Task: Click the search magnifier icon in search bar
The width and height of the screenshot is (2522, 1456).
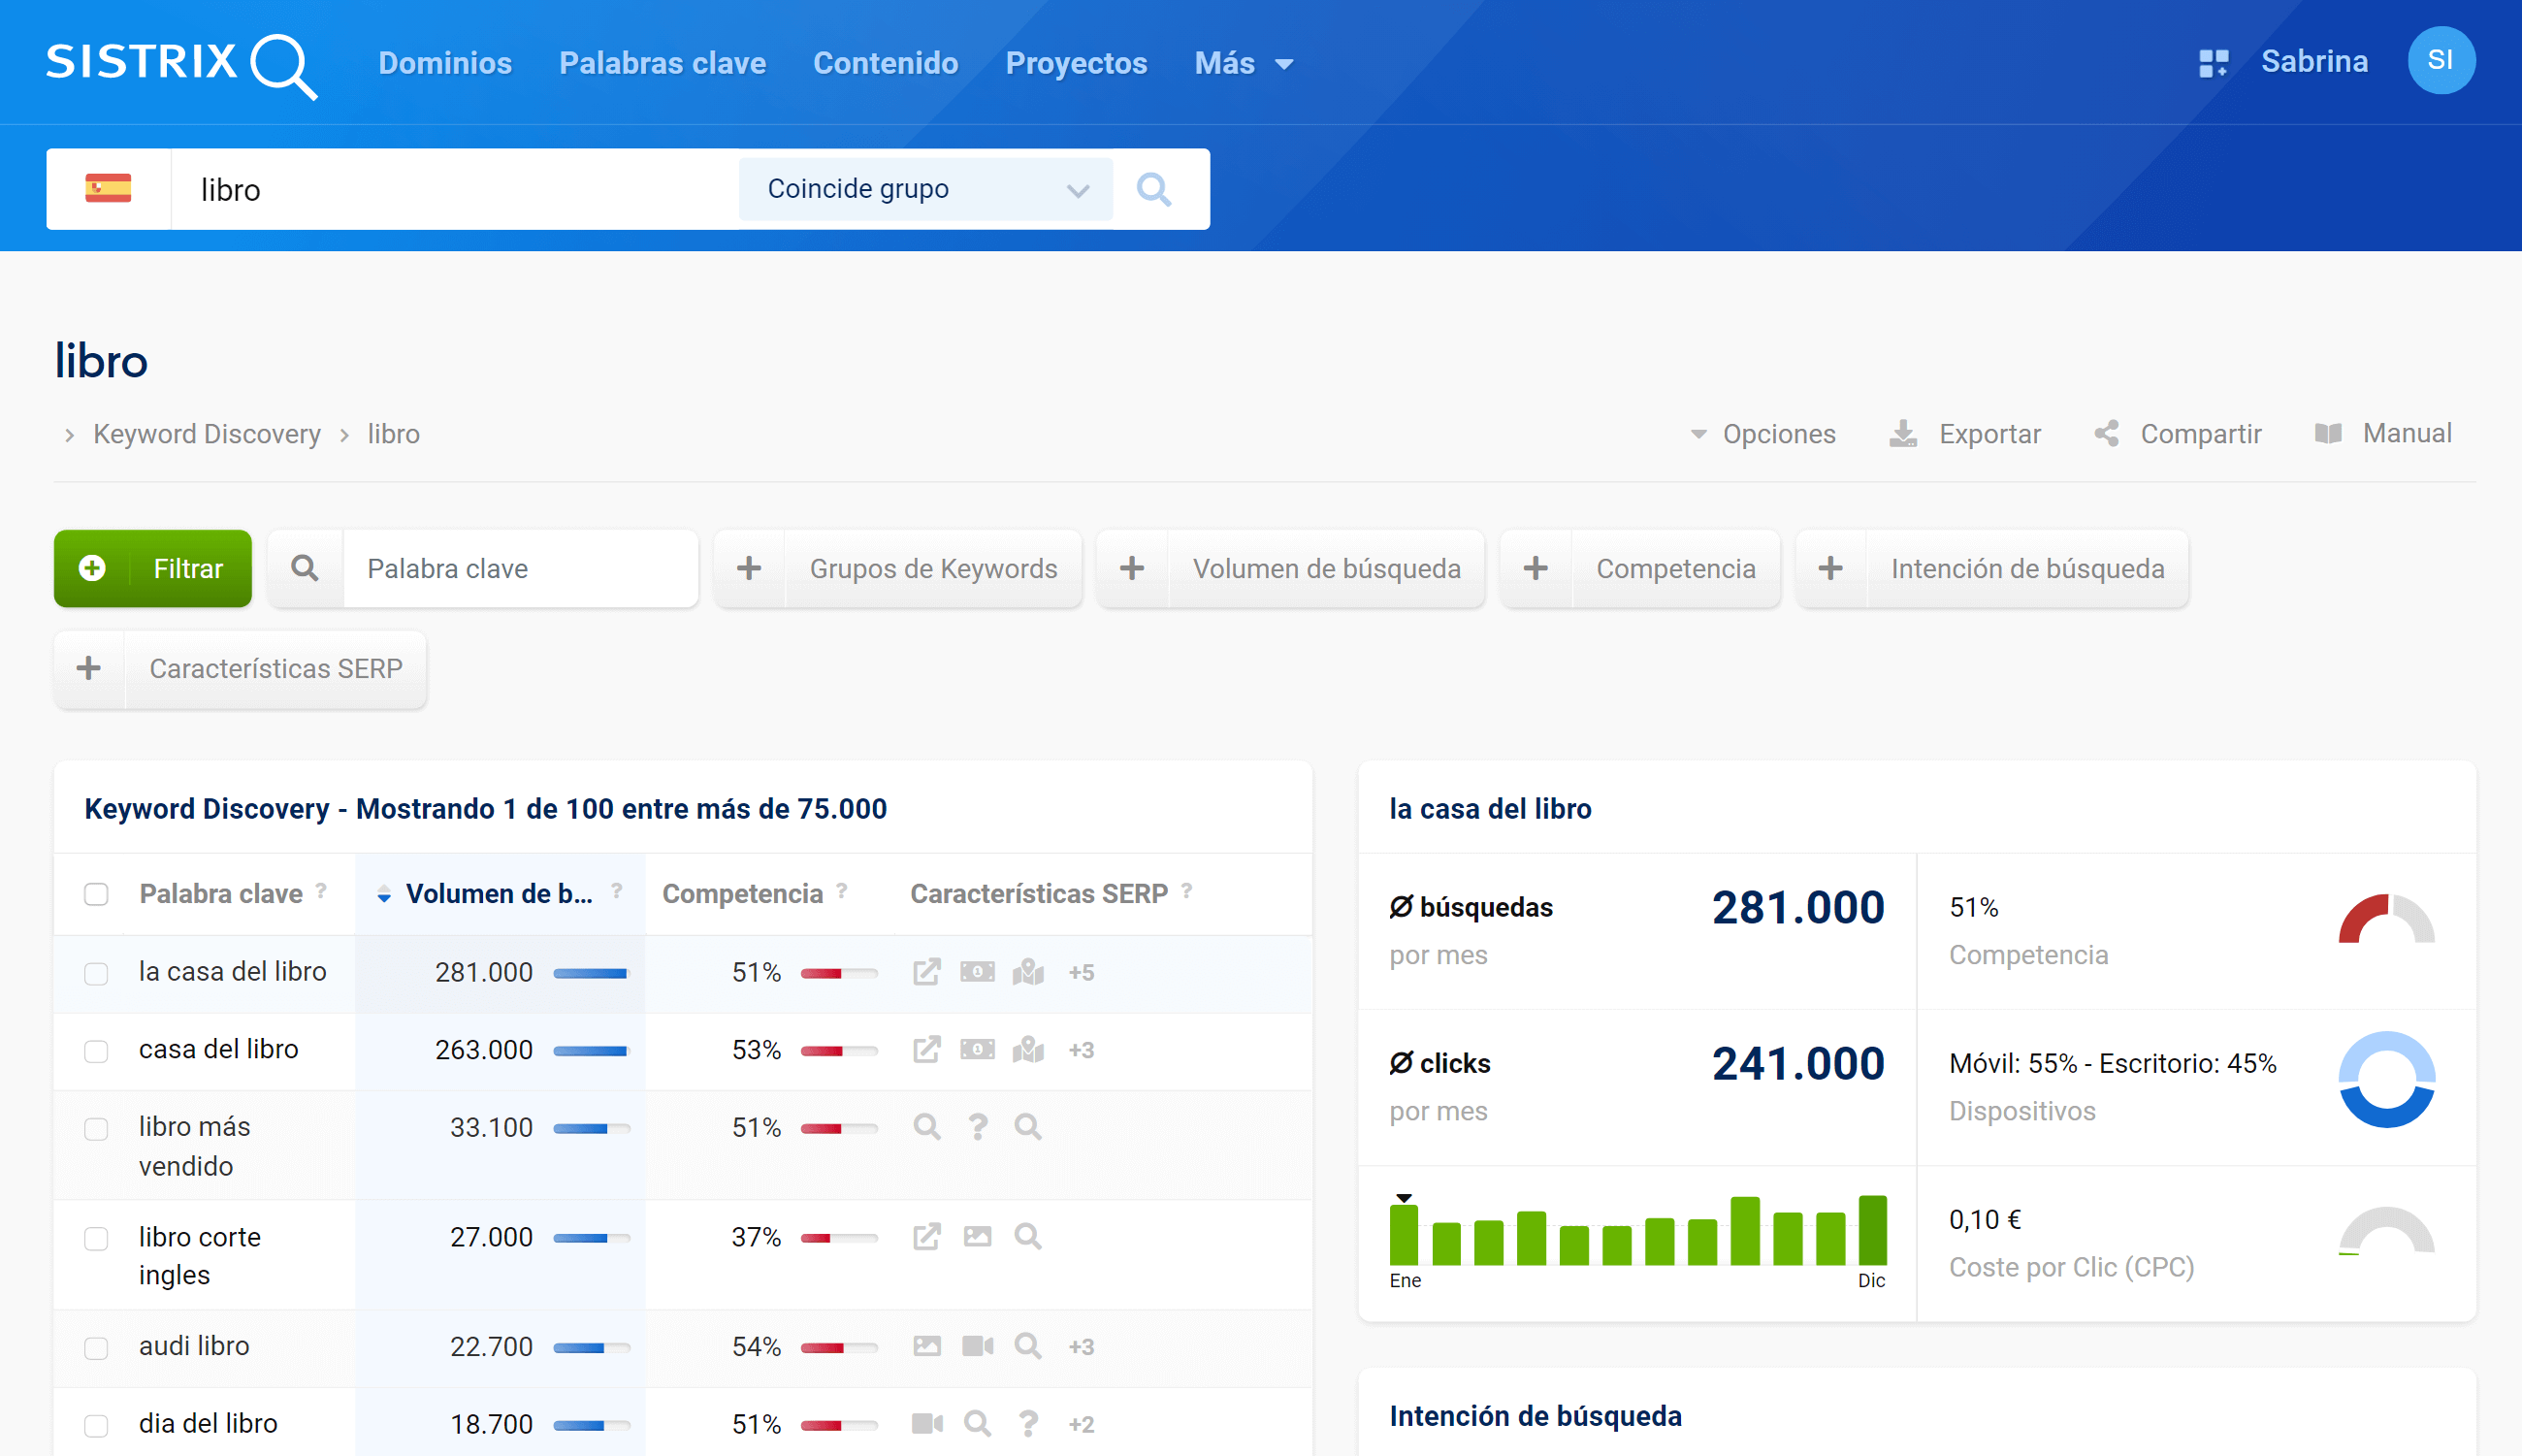Action: 1153,189
